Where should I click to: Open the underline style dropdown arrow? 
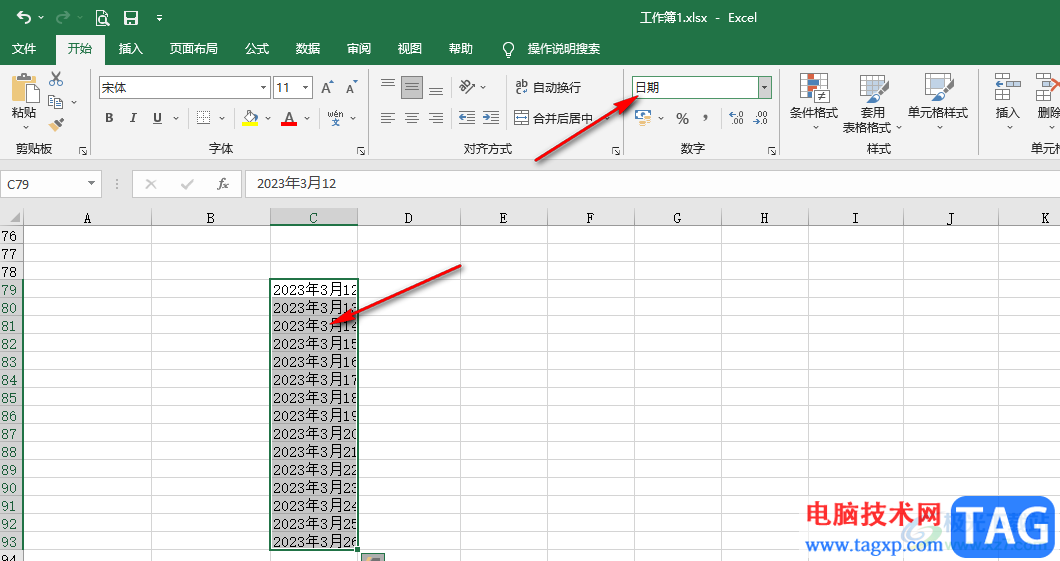click(x=176, y=118)
